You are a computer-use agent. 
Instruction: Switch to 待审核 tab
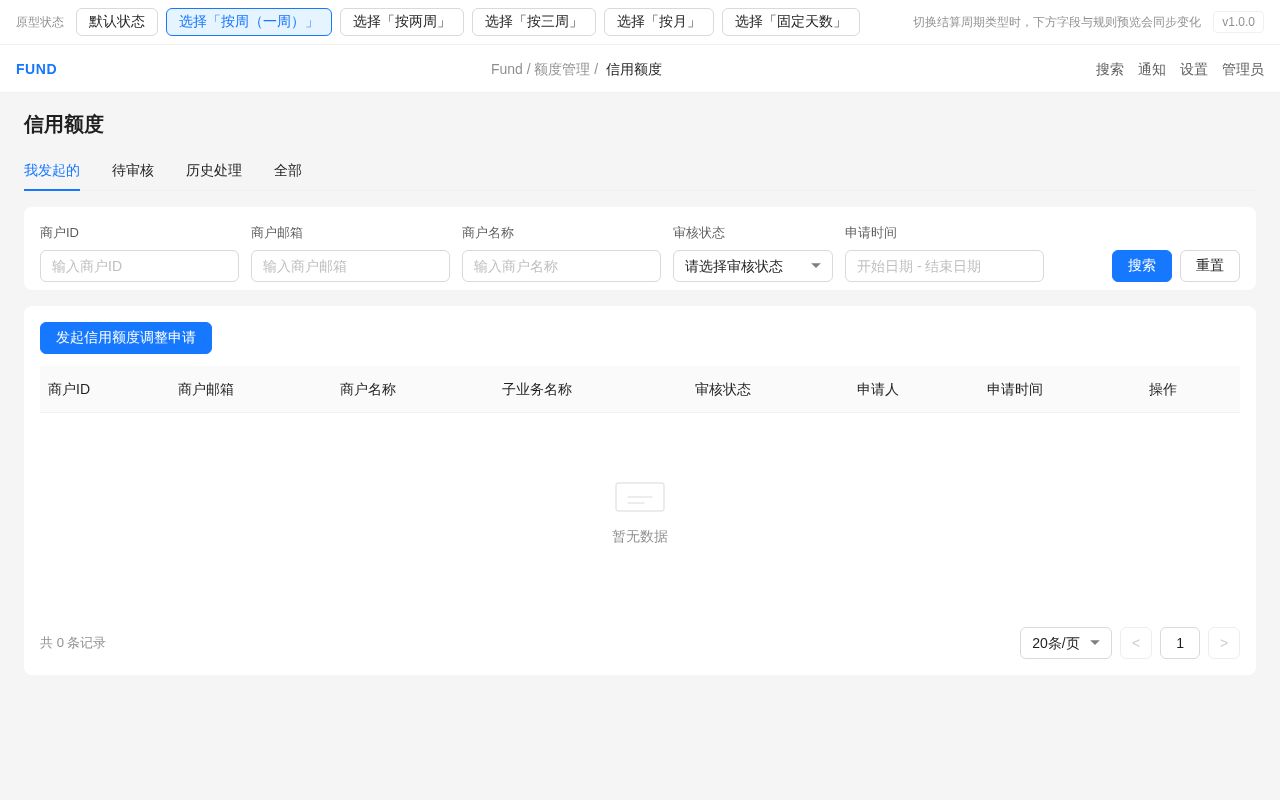[133, 171]
